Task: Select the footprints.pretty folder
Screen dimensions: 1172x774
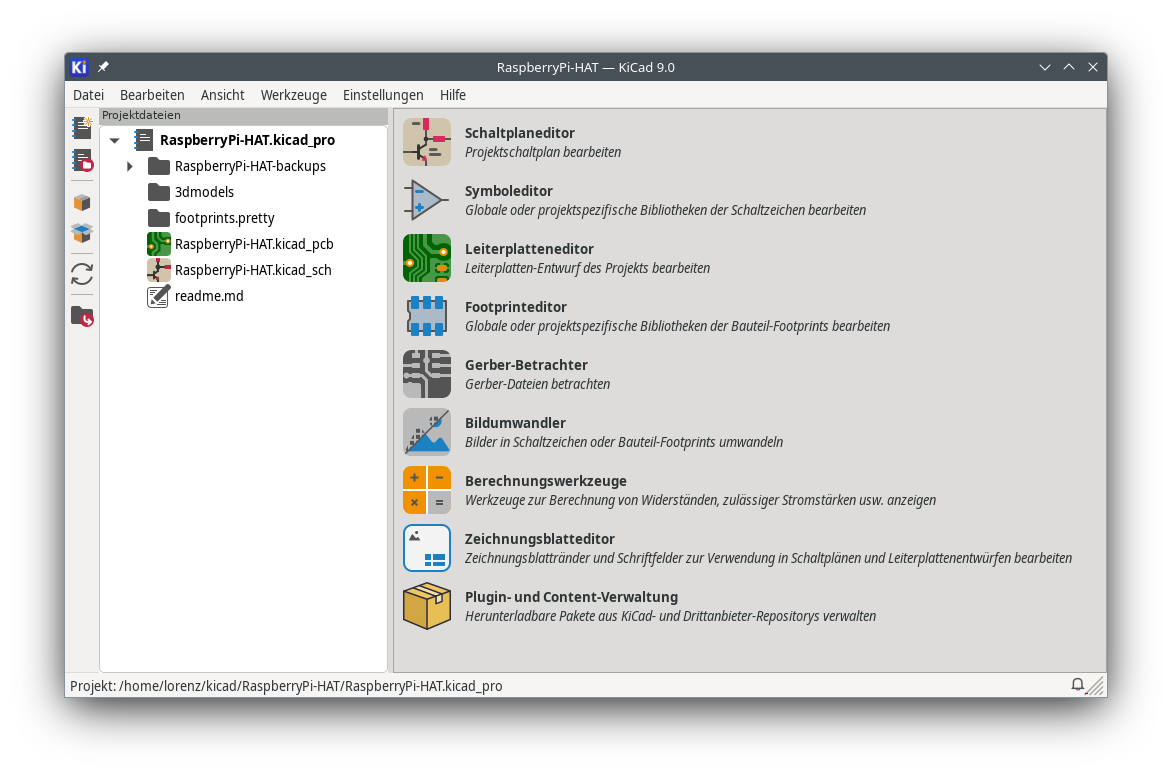Action: point(224,218)
